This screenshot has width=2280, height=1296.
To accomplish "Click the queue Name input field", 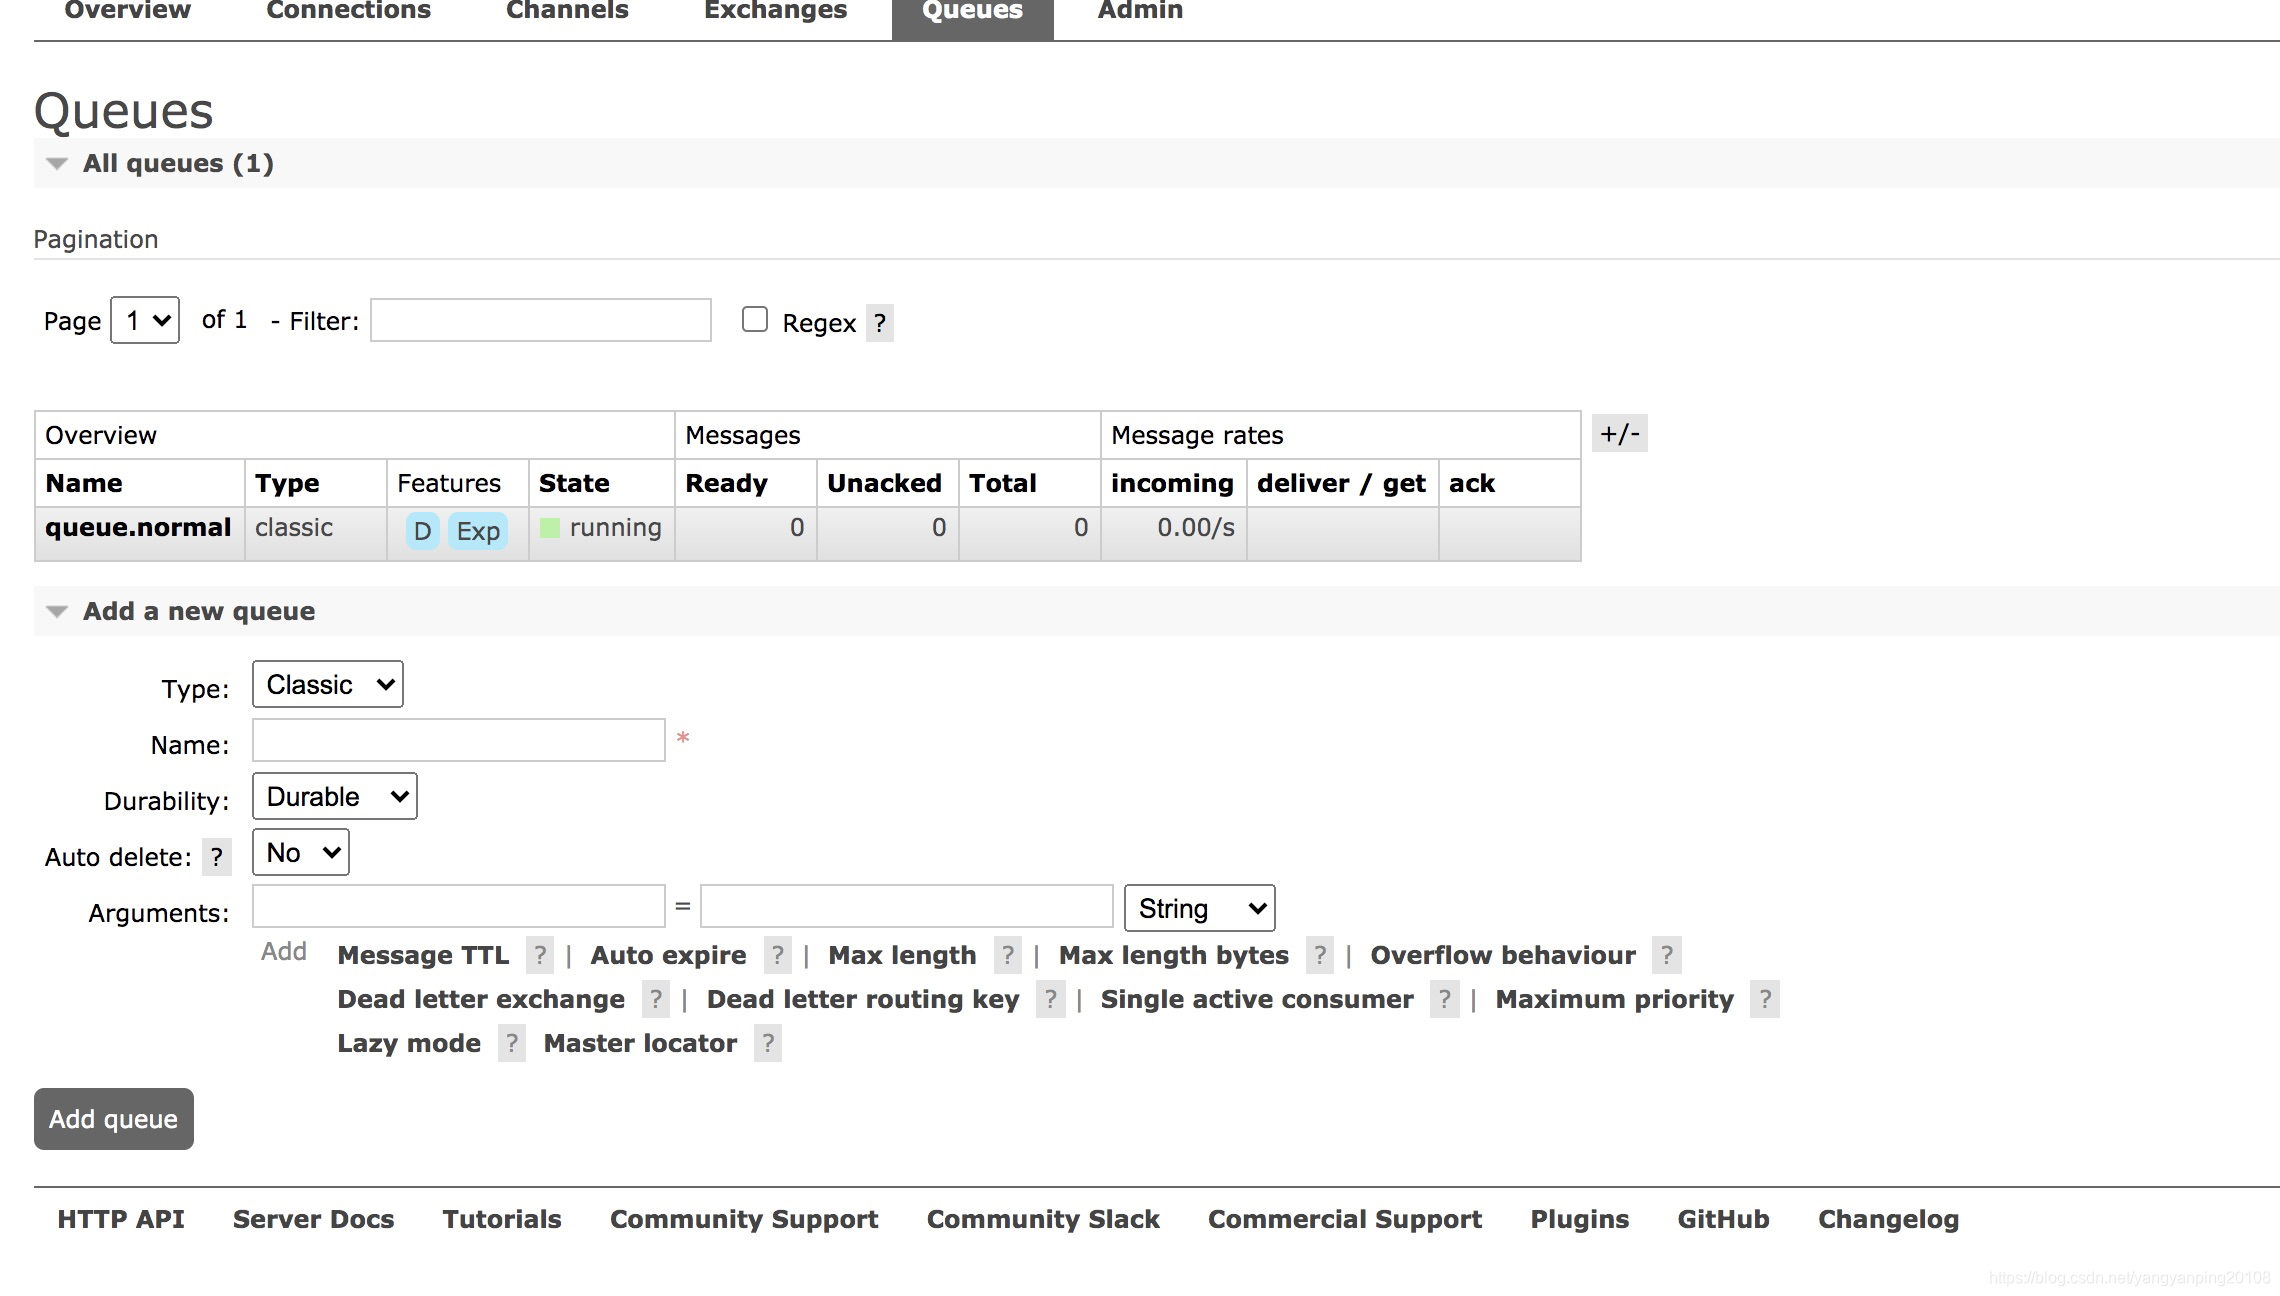I will tap(459, 740).
